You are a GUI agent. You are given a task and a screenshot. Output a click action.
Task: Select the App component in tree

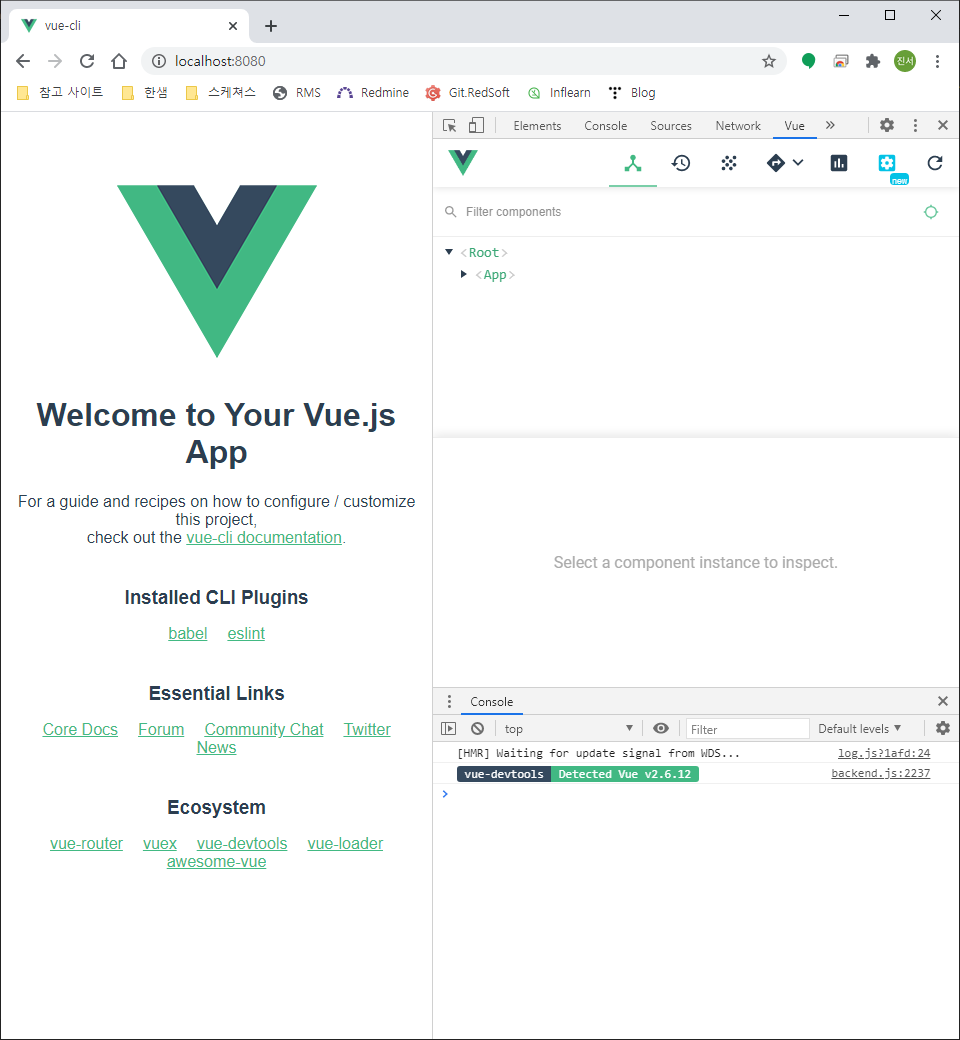coord(495,275)
